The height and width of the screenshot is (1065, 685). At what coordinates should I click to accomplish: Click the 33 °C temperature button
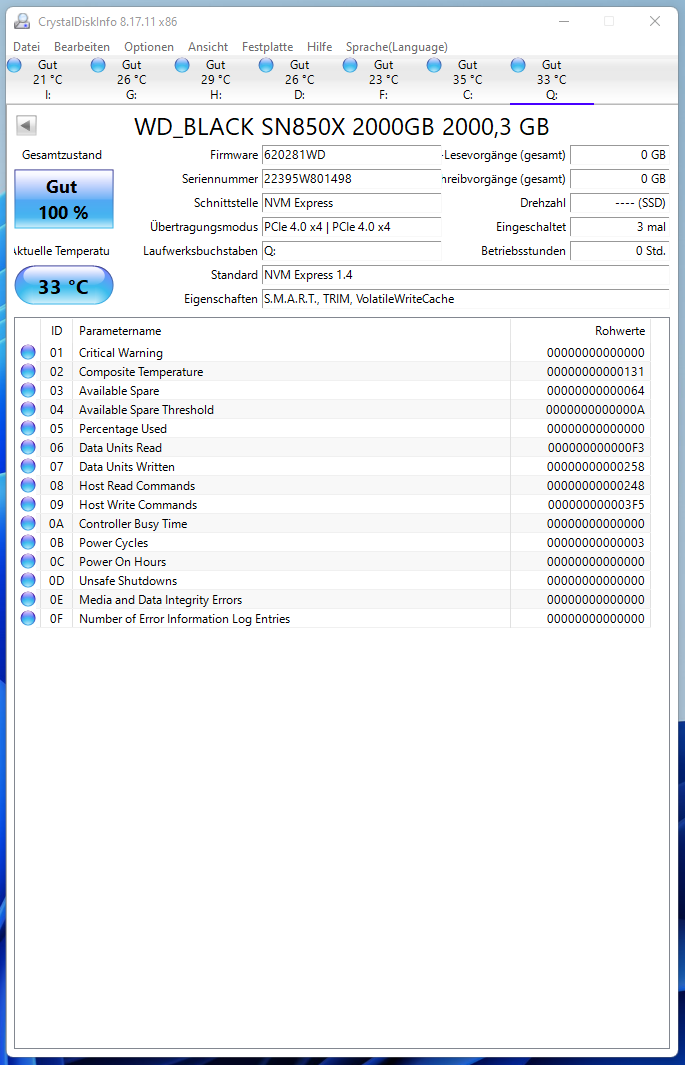[64, 285]
